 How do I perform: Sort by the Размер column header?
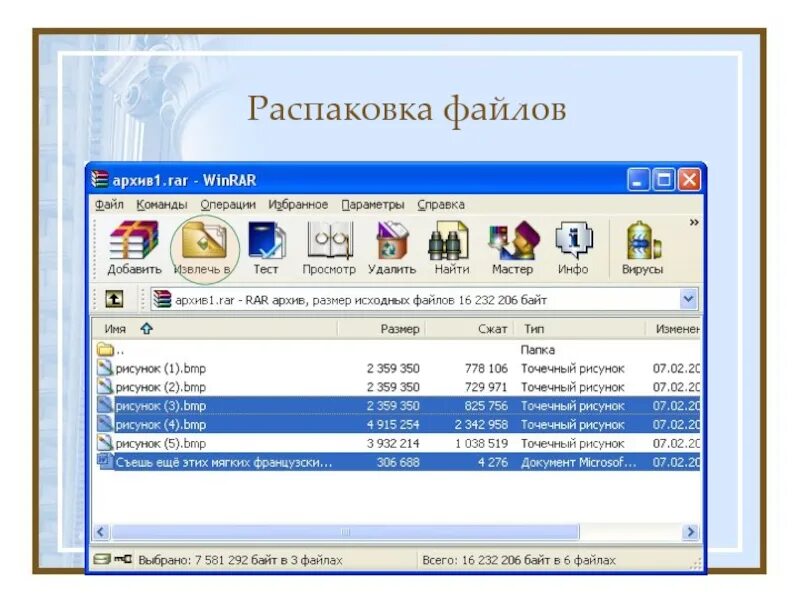381,329
